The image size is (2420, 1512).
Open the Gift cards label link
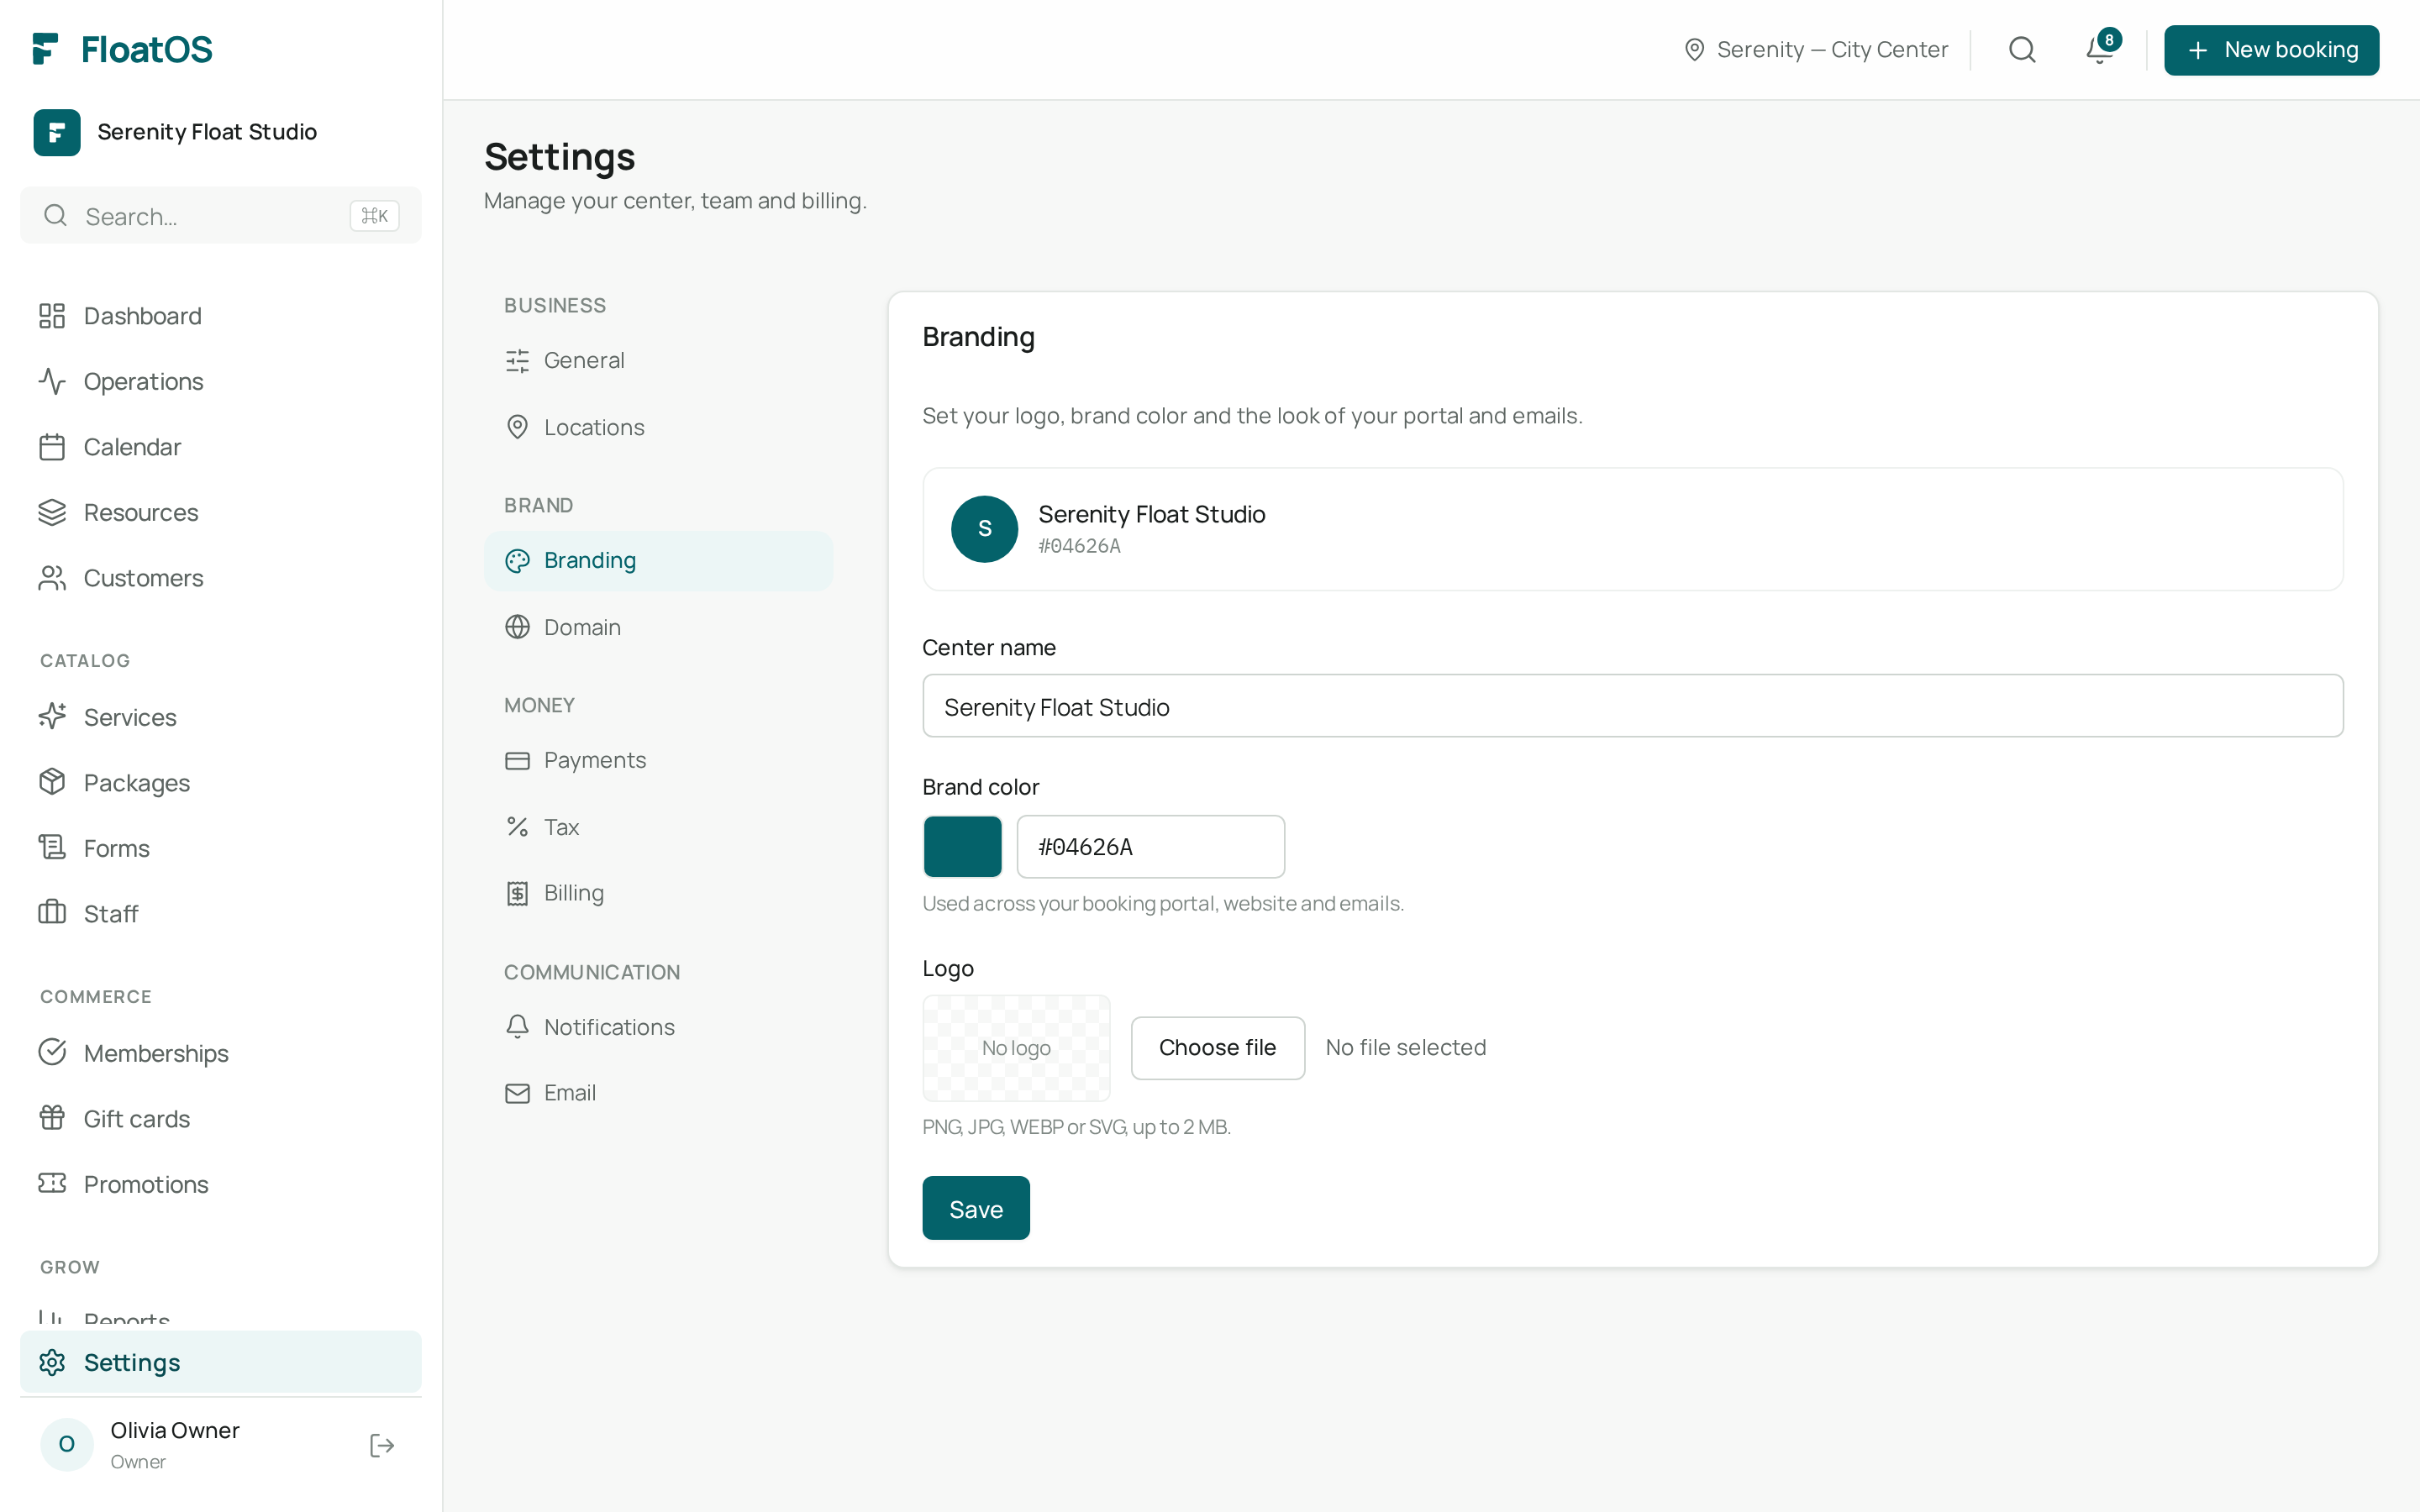(x=137, y=1119)
